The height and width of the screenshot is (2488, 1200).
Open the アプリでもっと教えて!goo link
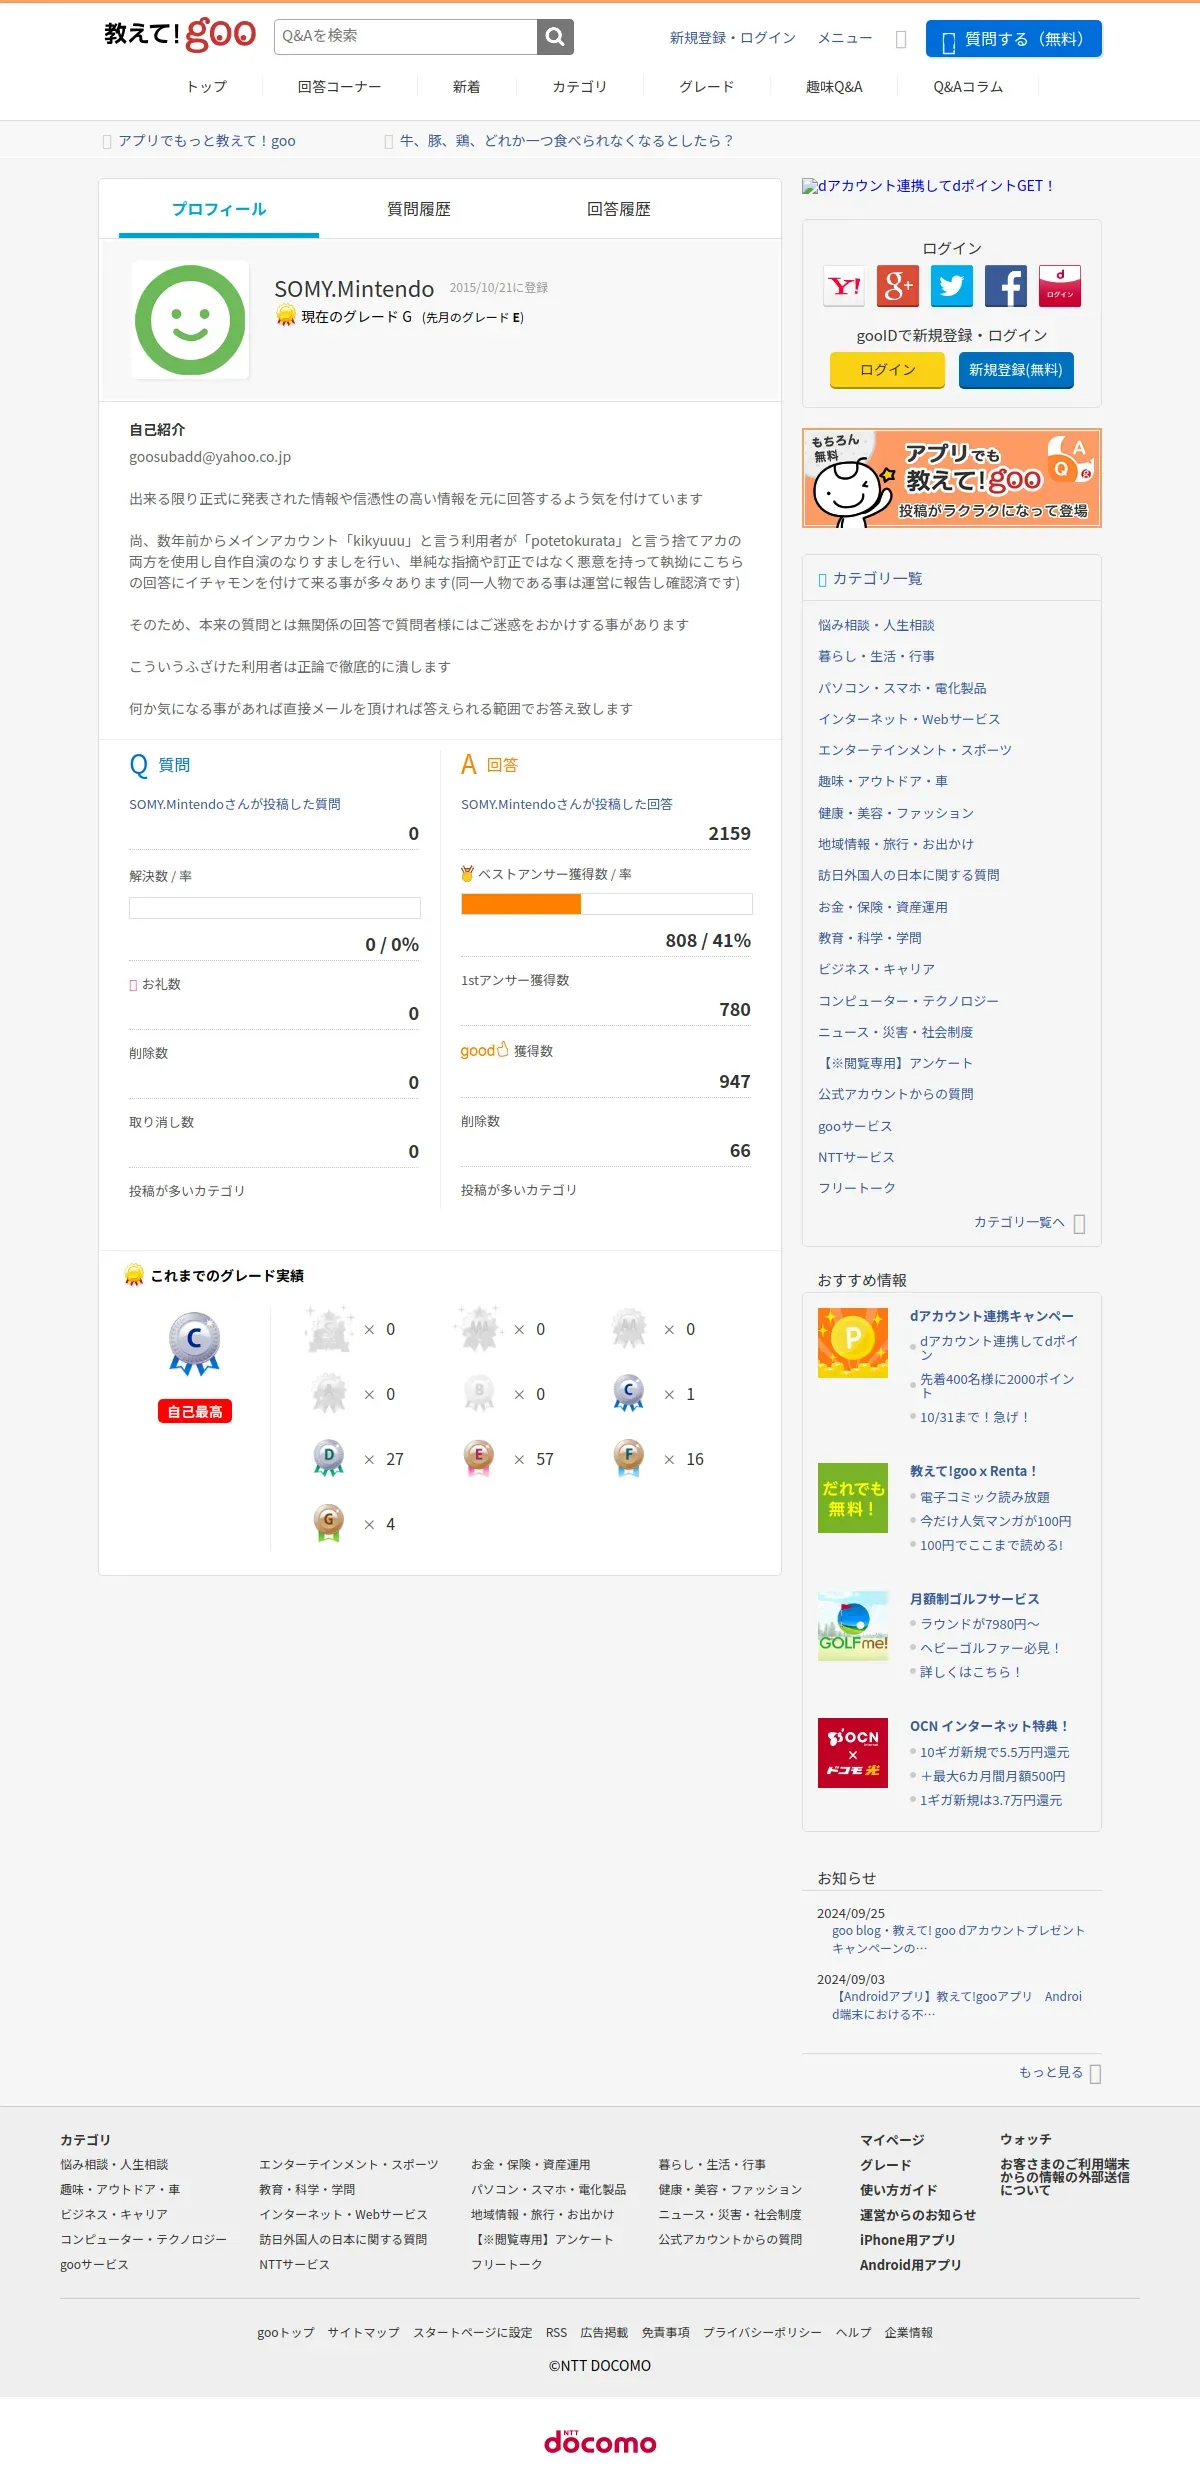(207, 141)
